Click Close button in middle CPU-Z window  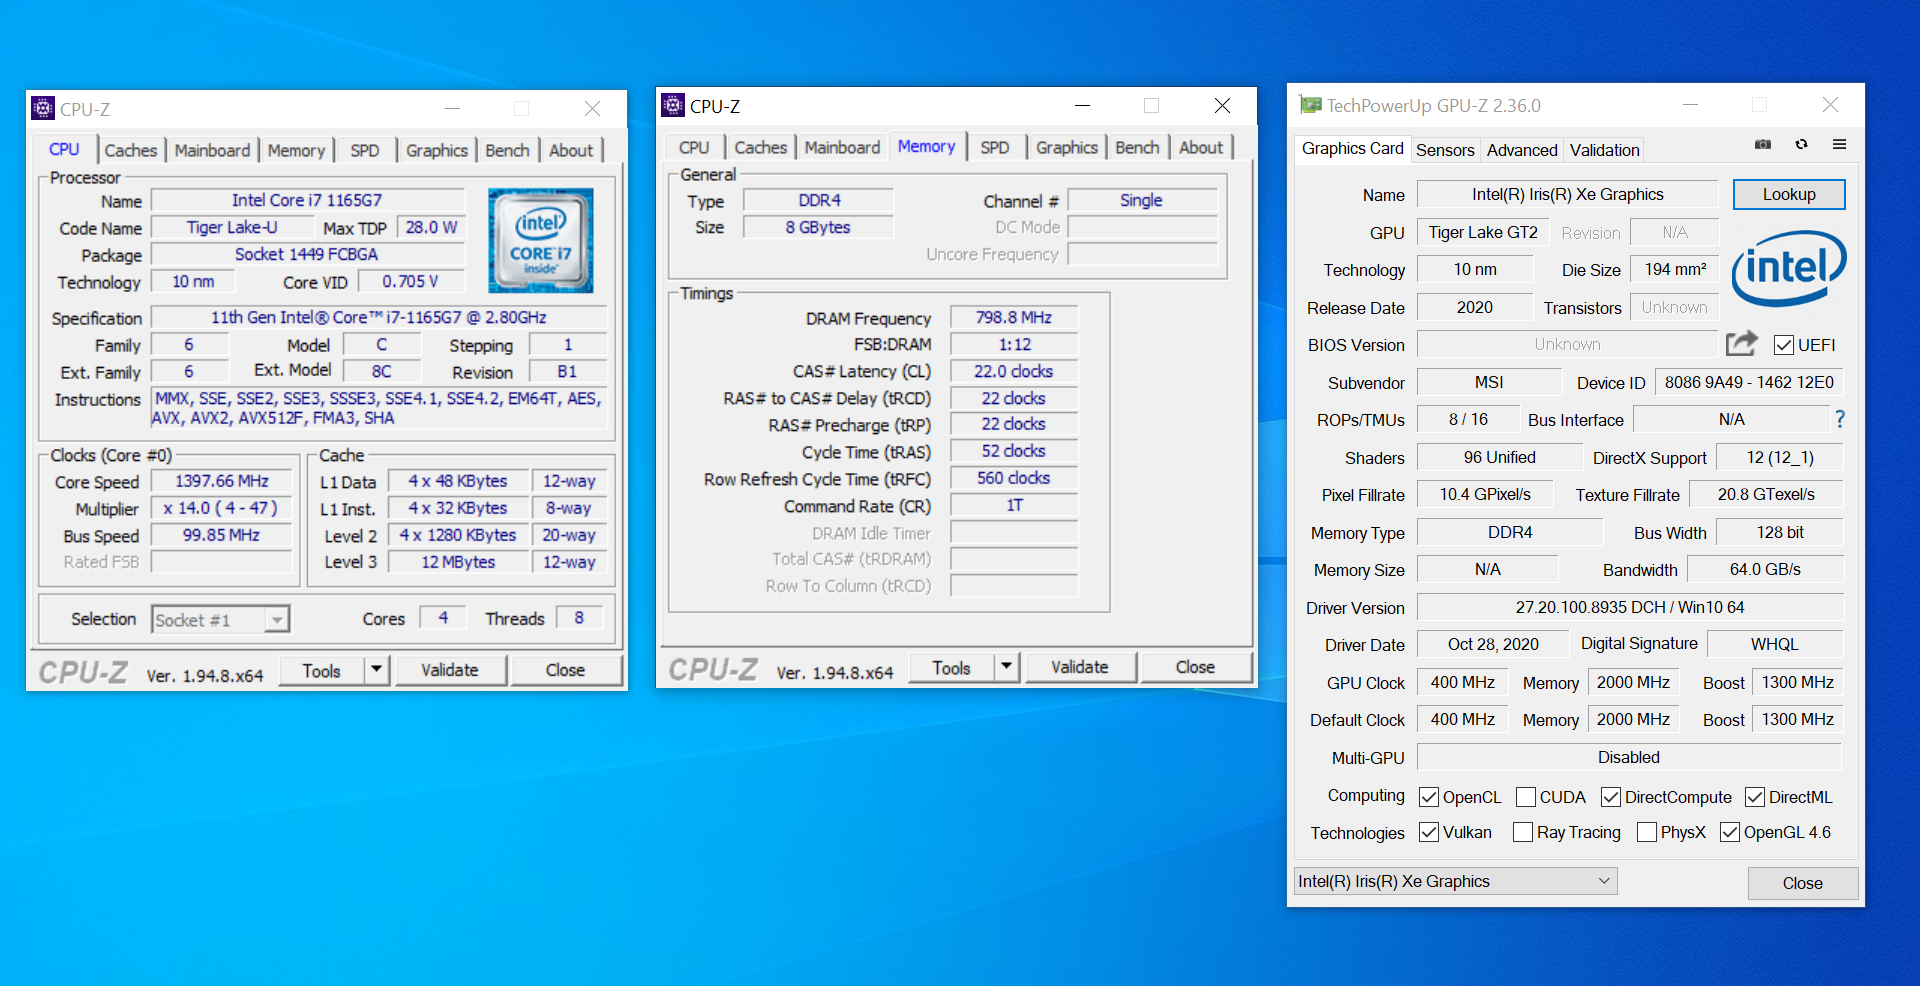point(1195,667)
